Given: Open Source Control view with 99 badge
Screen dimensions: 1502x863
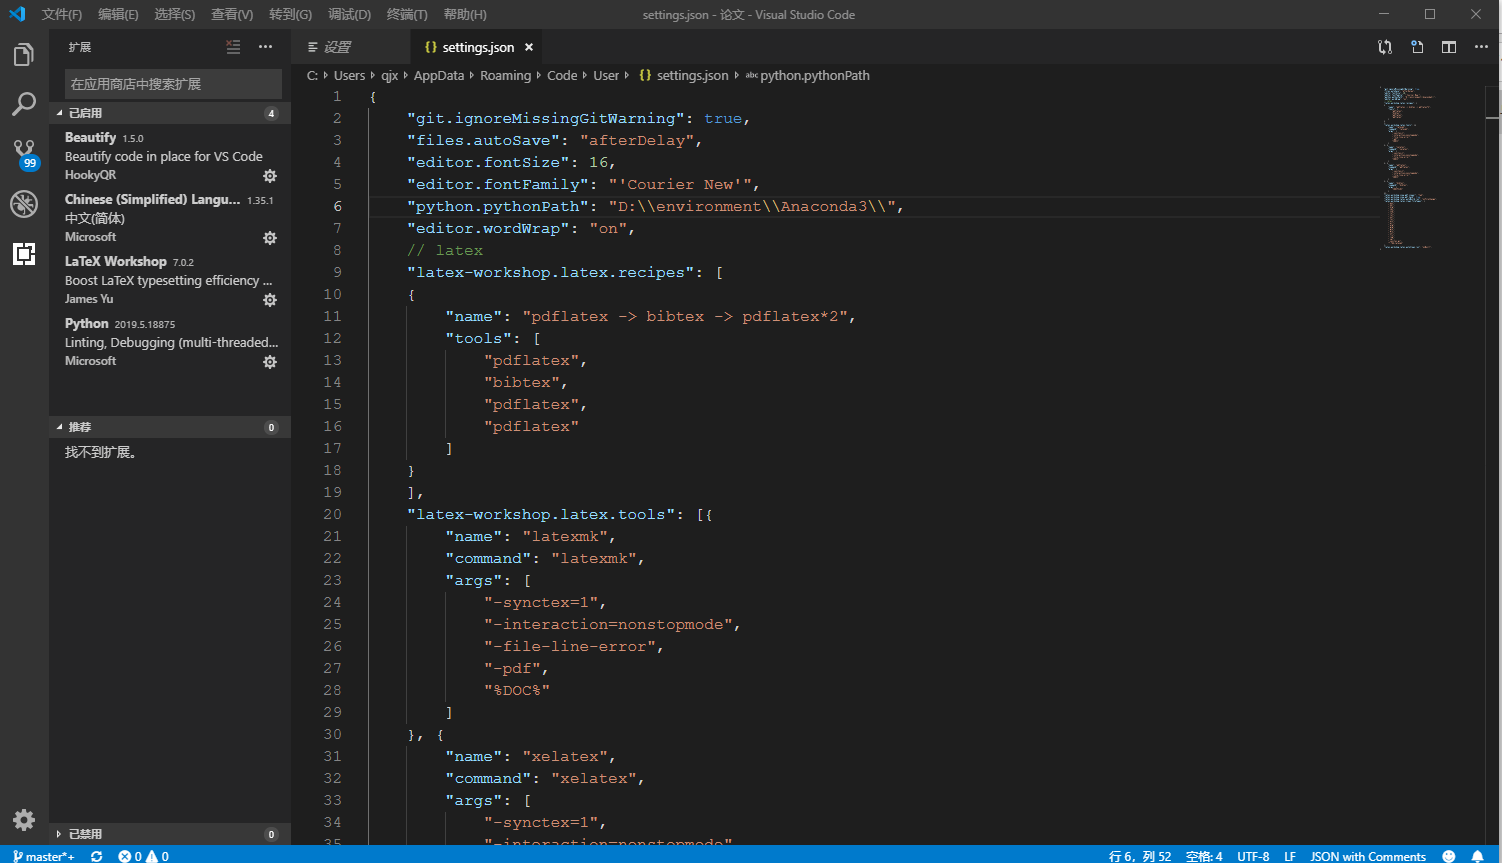Looking at the screenshot, I should pyautogui.click(x=24, y=154).
